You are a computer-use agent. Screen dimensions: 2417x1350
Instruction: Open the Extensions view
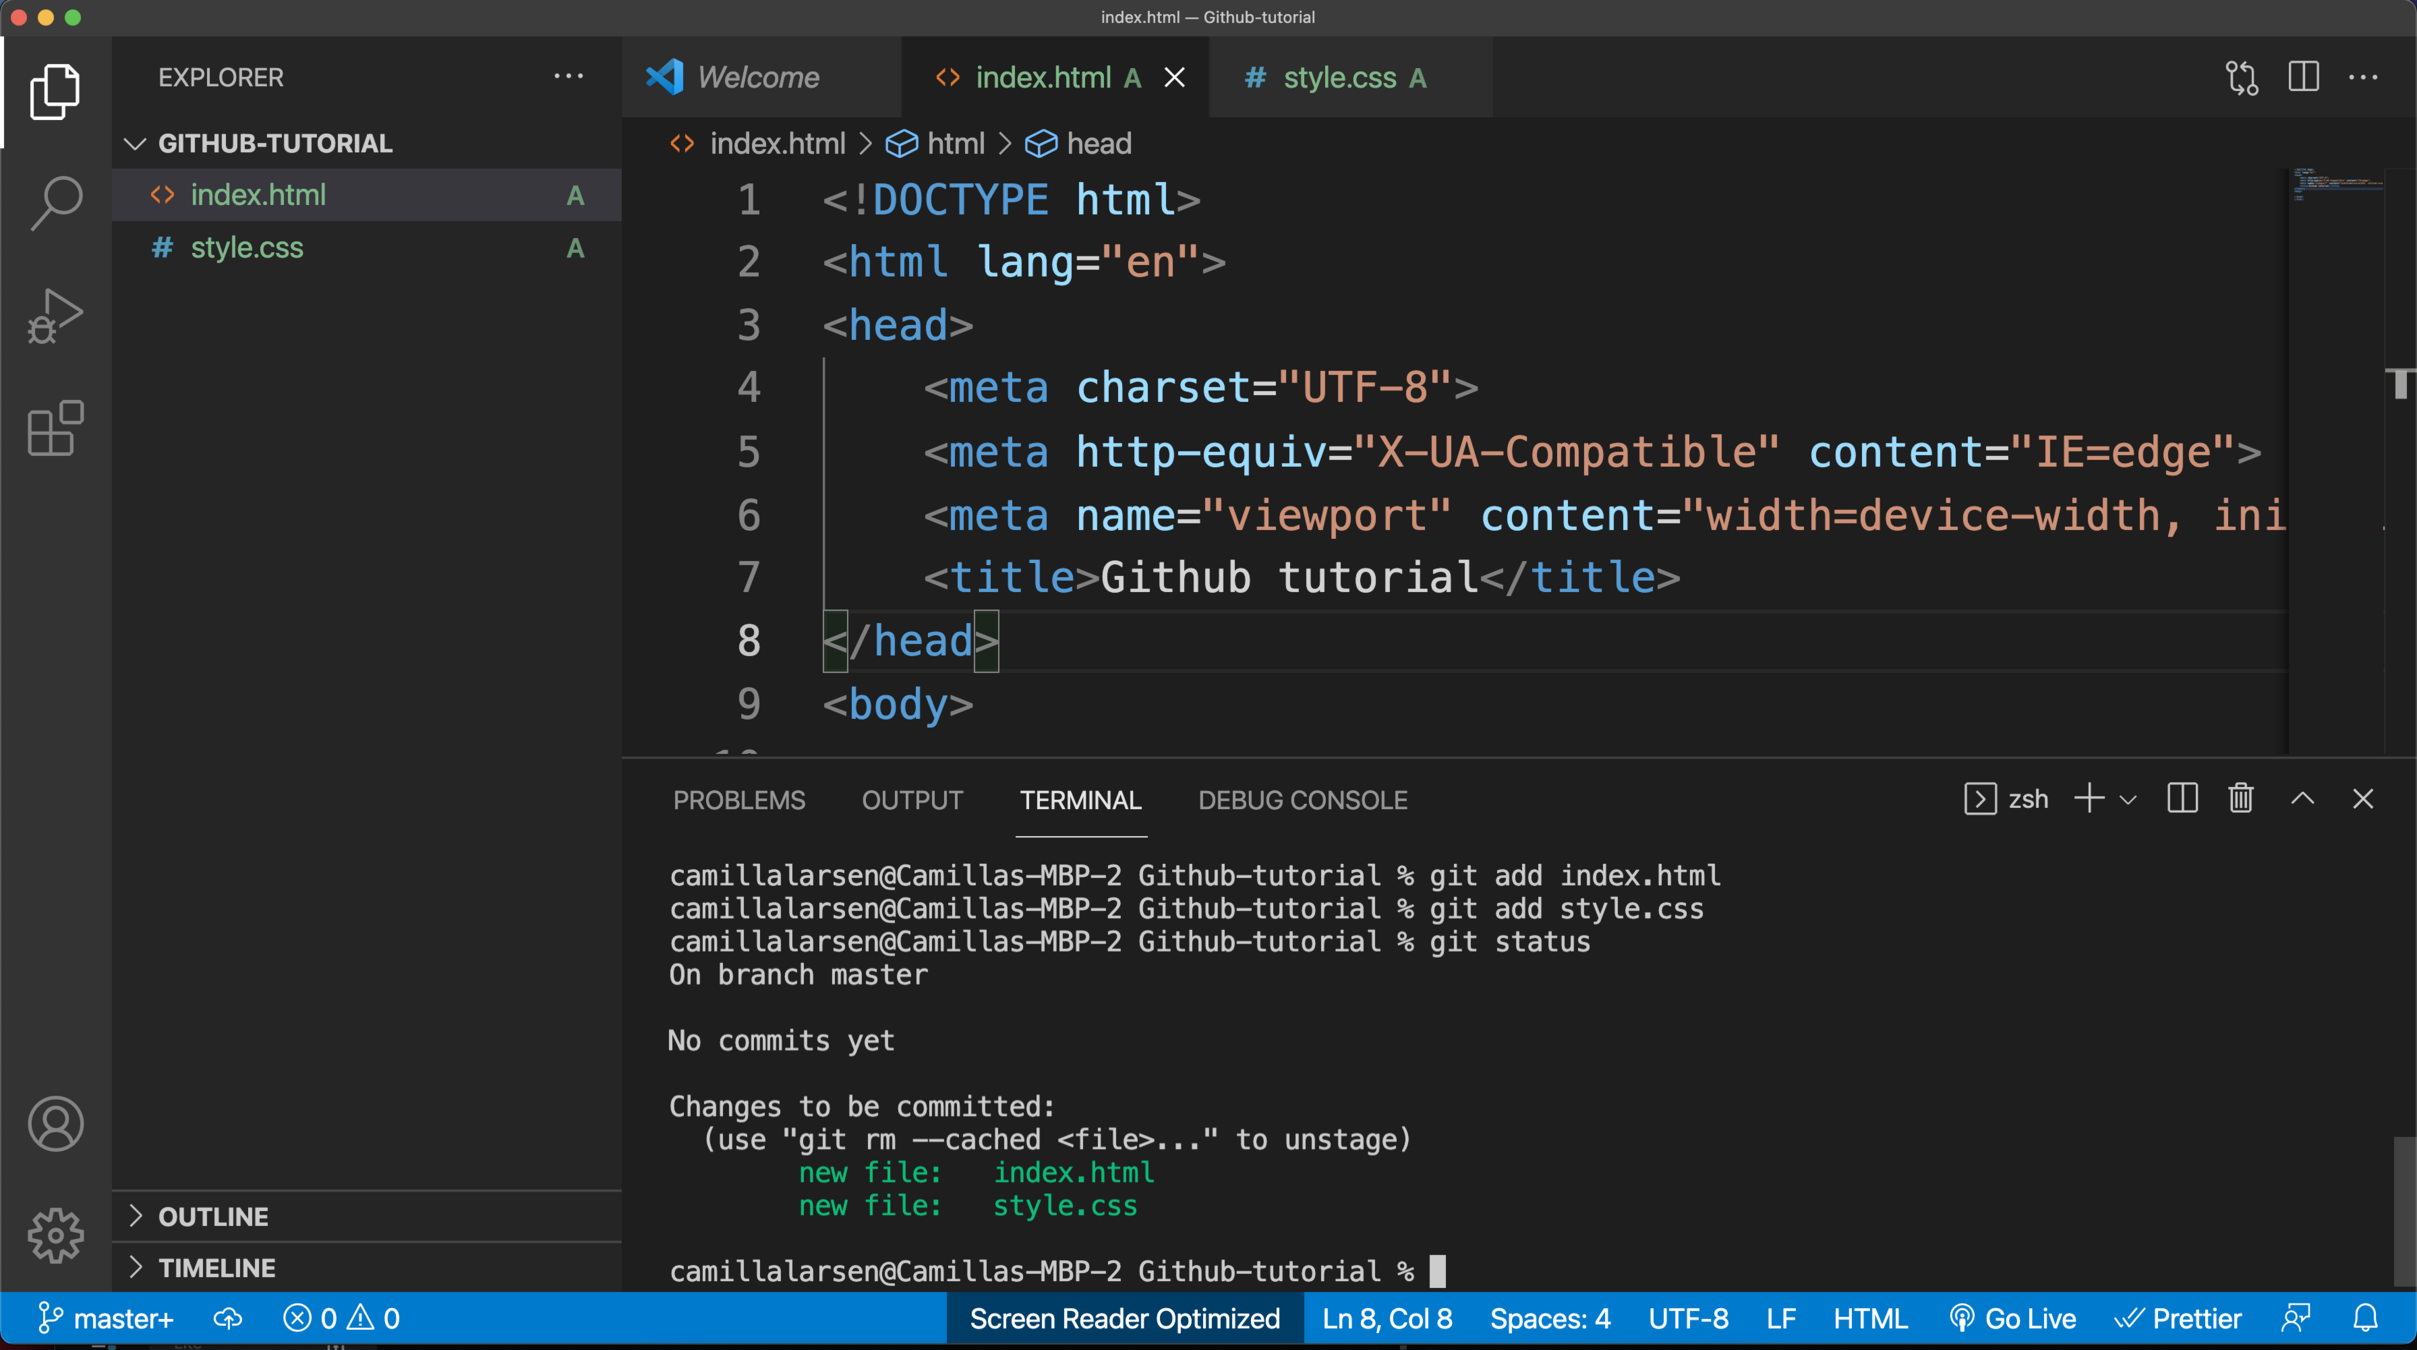click(x=55, y=429)
